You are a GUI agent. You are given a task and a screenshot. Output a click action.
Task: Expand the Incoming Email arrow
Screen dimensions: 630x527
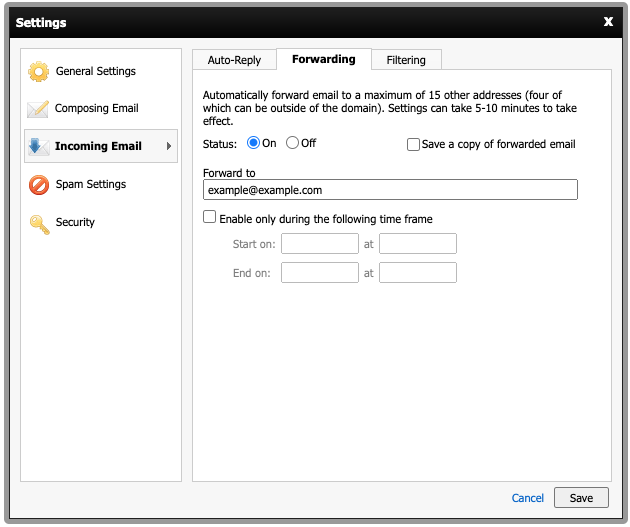point(169,146)
